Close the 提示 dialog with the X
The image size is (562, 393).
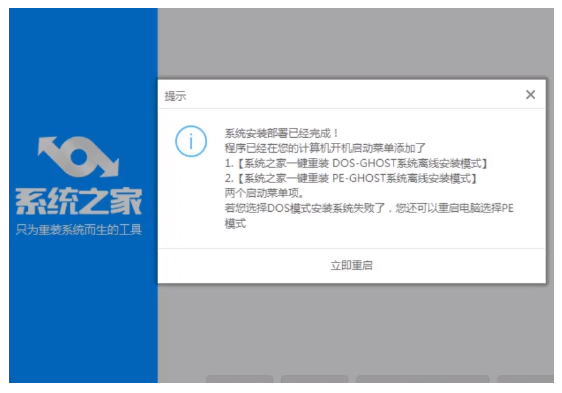pyautogui.click(x=530, y=95)
